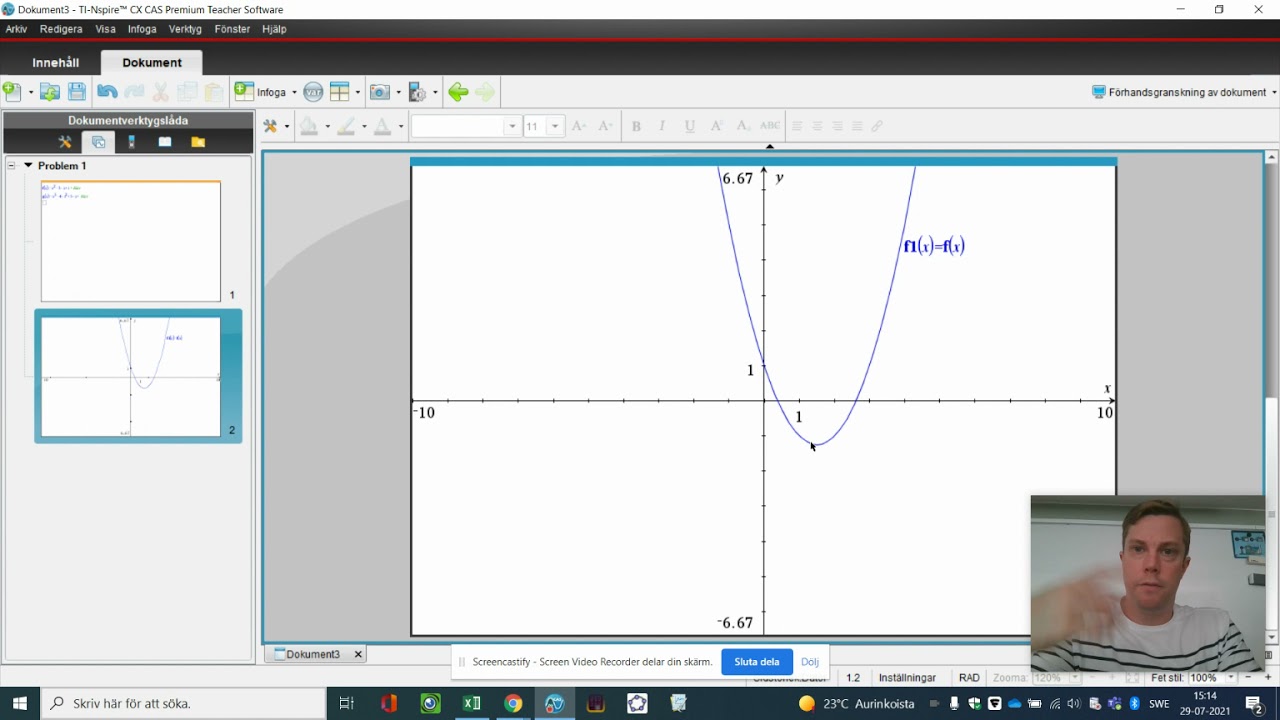This screenshot has height=720, width=1280.
Task: Open TI-SmartView handheld icon in toolbox
Action: coord(131,142)
